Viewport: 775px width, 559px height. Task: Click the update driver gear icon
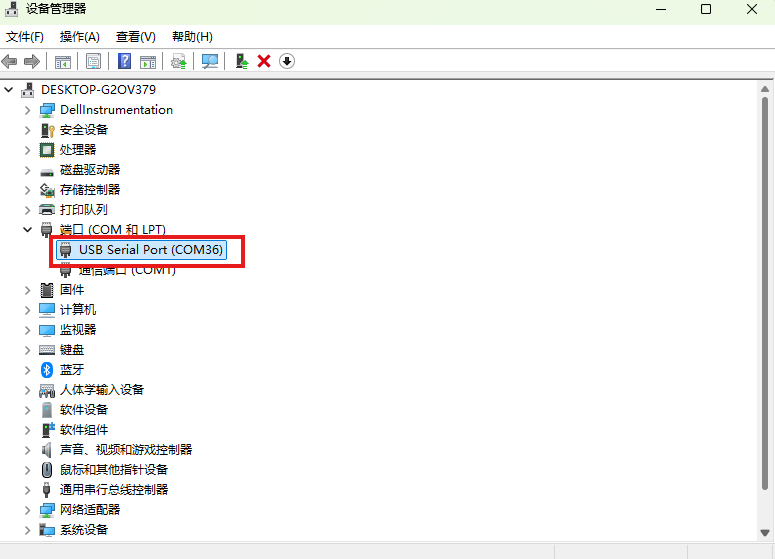179,61
